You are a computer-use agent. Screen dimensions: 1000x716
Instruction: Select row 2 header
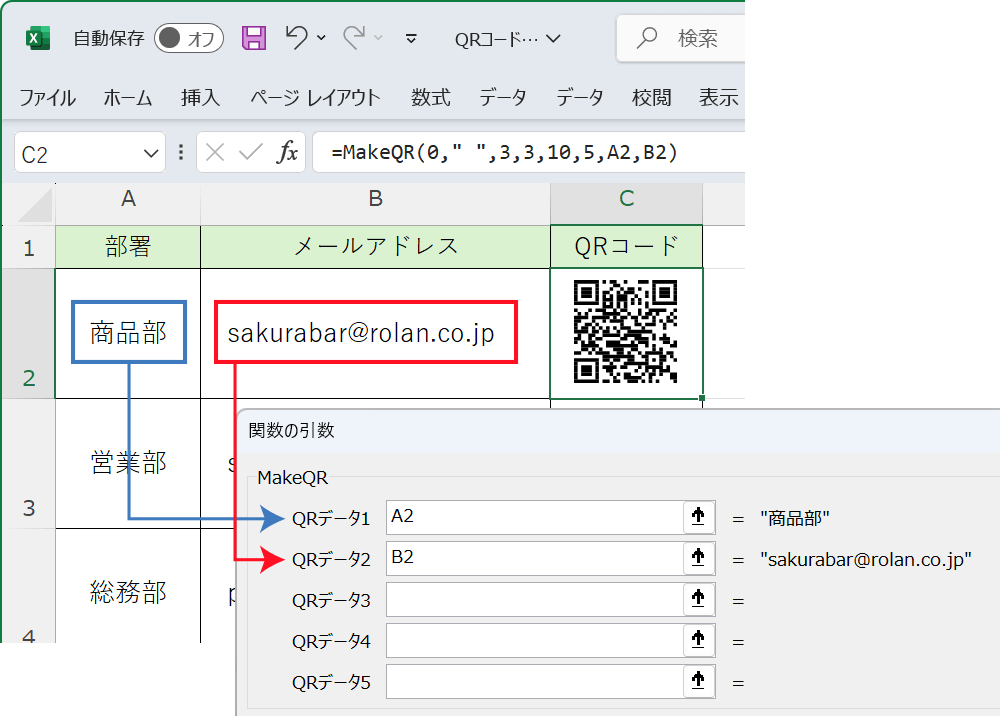pos(29,334)
